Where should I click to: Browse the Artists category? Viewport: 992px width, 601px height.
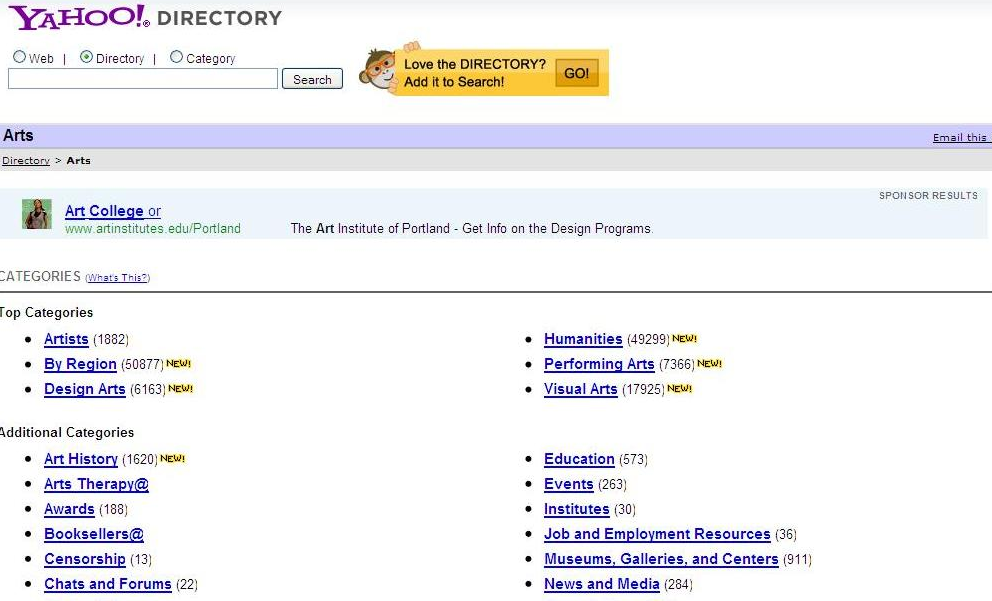[65, 339]
